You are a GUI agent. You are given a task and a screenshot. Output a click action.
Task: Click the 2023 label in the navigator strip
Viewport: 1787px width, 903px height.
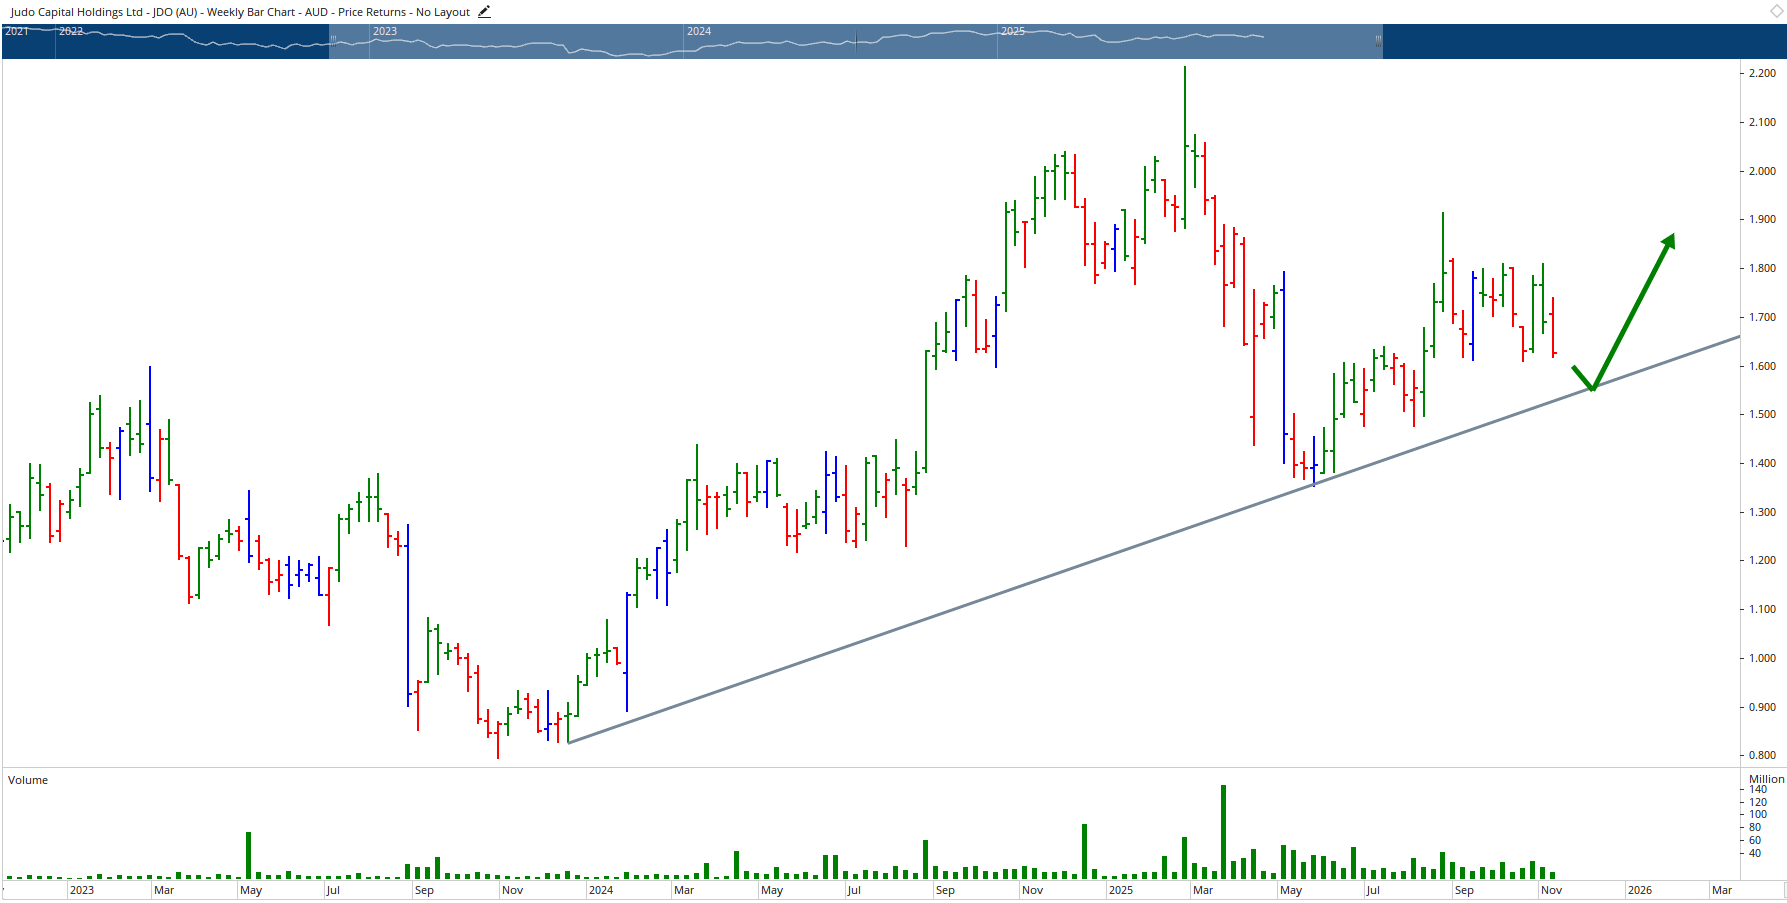(386, 31)
